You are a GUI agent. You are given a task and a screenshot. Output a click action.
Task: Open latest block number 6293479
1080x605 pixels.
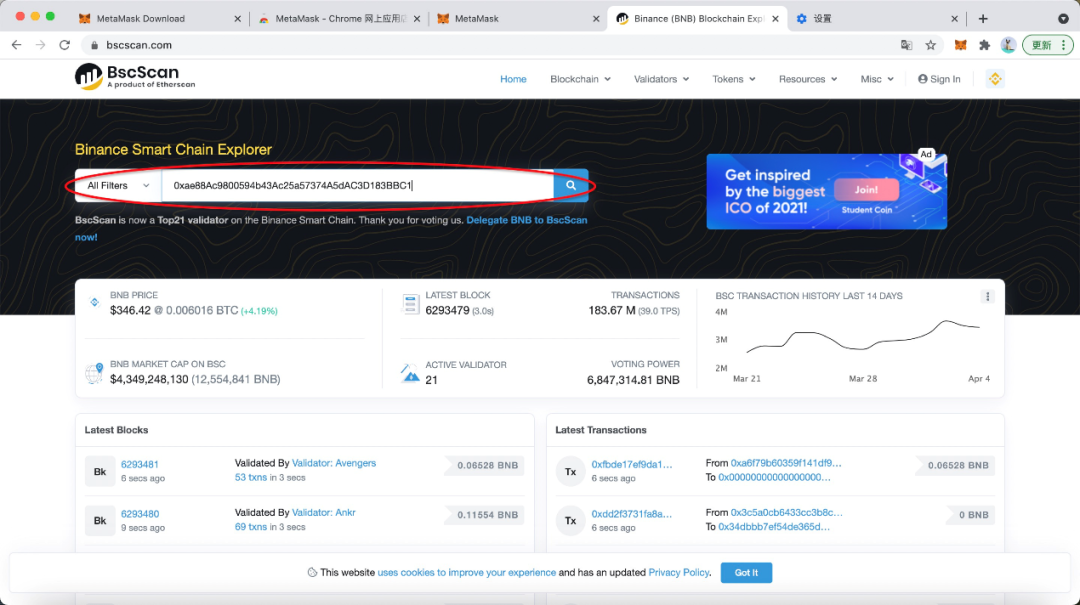pyautogui.click(x=448, y=311)
